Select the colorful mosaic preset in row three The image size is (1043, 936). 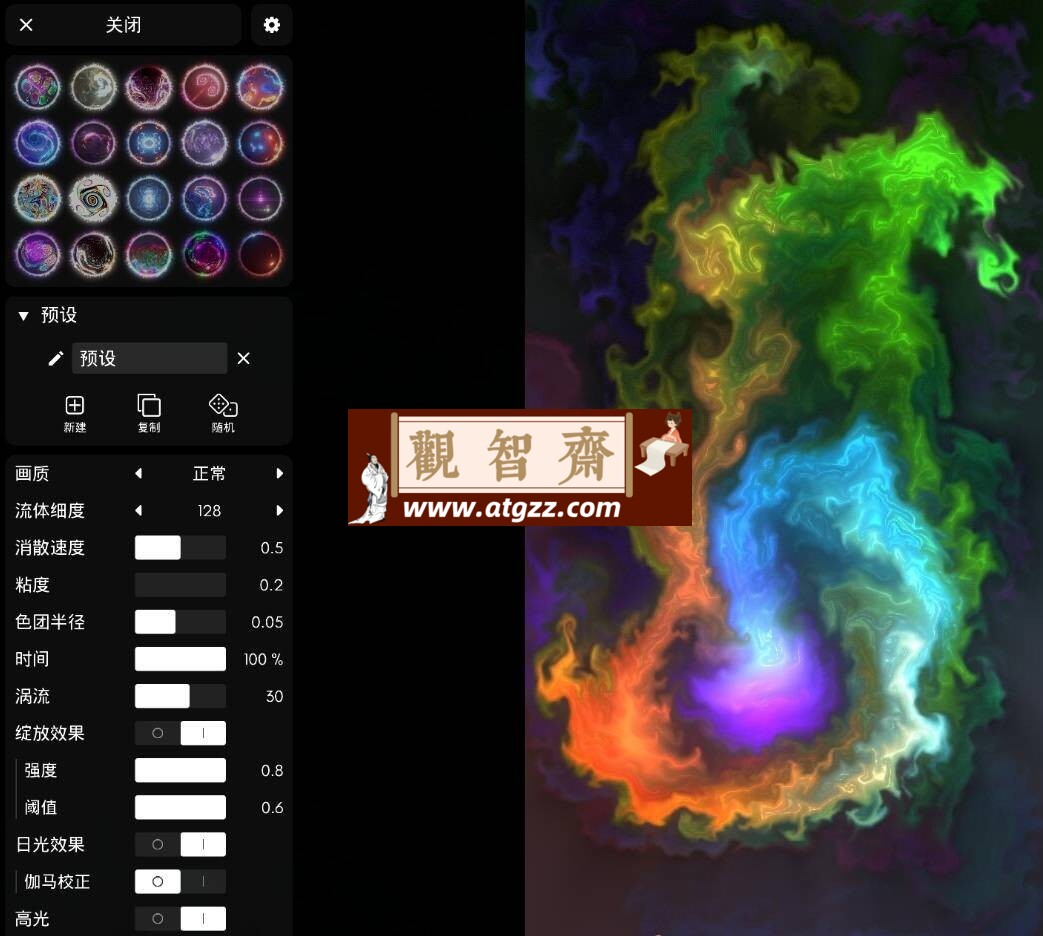coord(38,198)
